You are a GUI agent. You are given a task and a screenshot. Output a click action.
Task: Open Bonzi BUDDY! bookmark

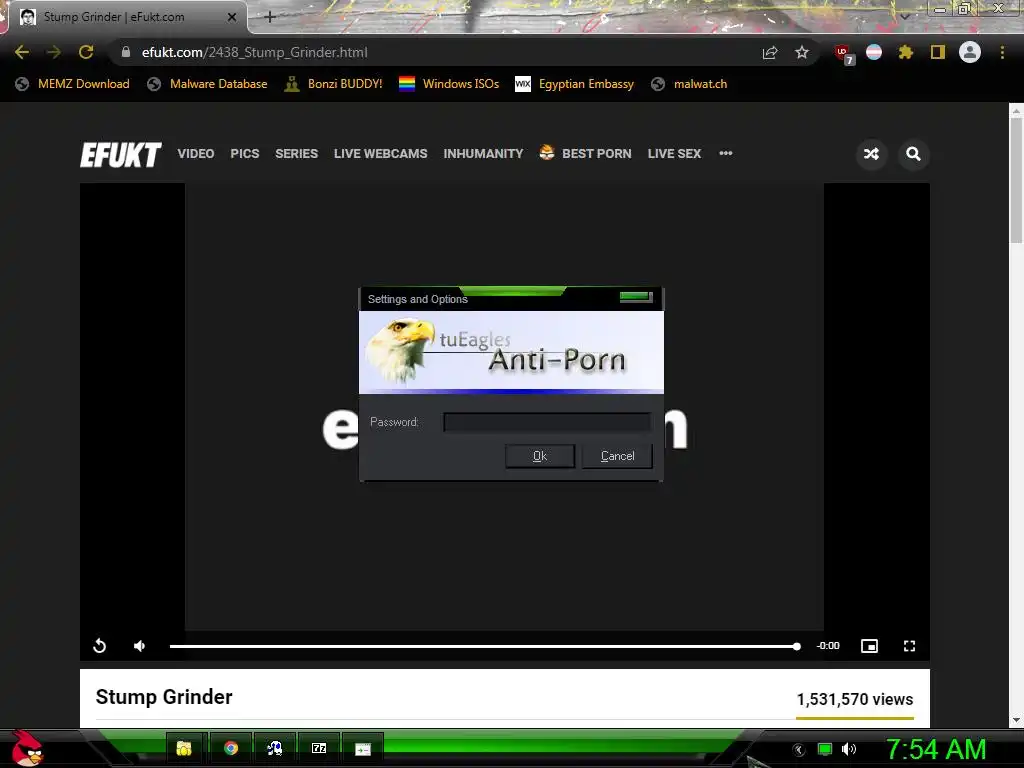334,84
